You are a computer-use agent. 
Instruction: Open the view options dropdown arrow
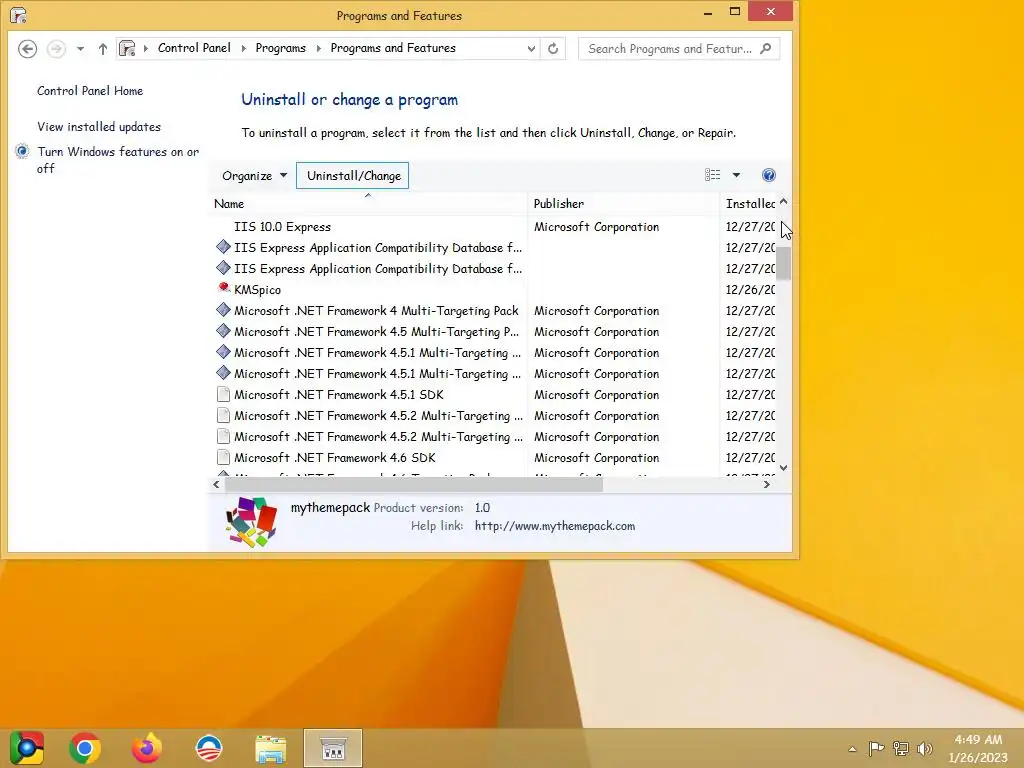click(736, 175)
